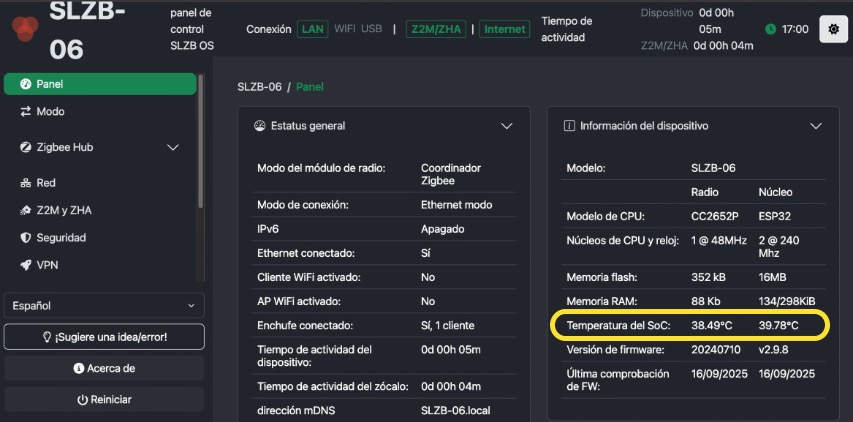
Task: Collapse the Estatus general card
Action: tap(506, 126)
